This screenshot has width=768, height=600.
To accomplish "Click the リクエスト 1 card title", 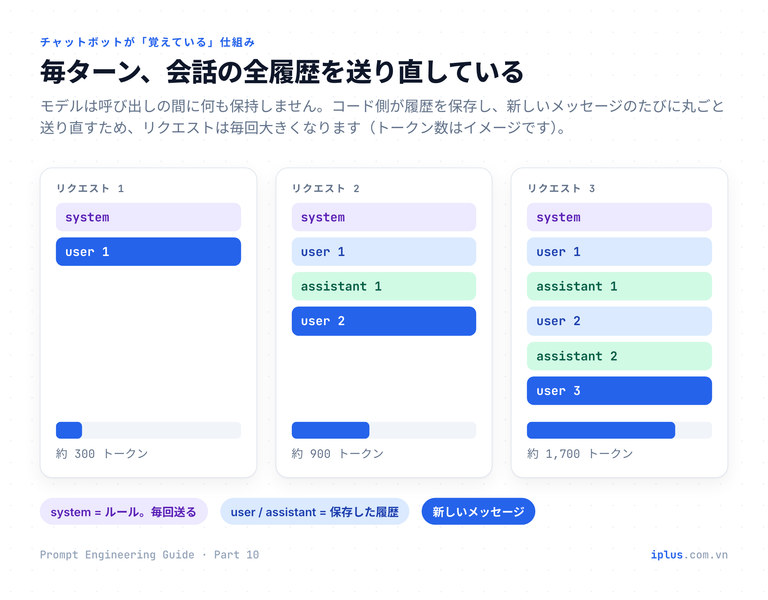I will tap(90, 189).
